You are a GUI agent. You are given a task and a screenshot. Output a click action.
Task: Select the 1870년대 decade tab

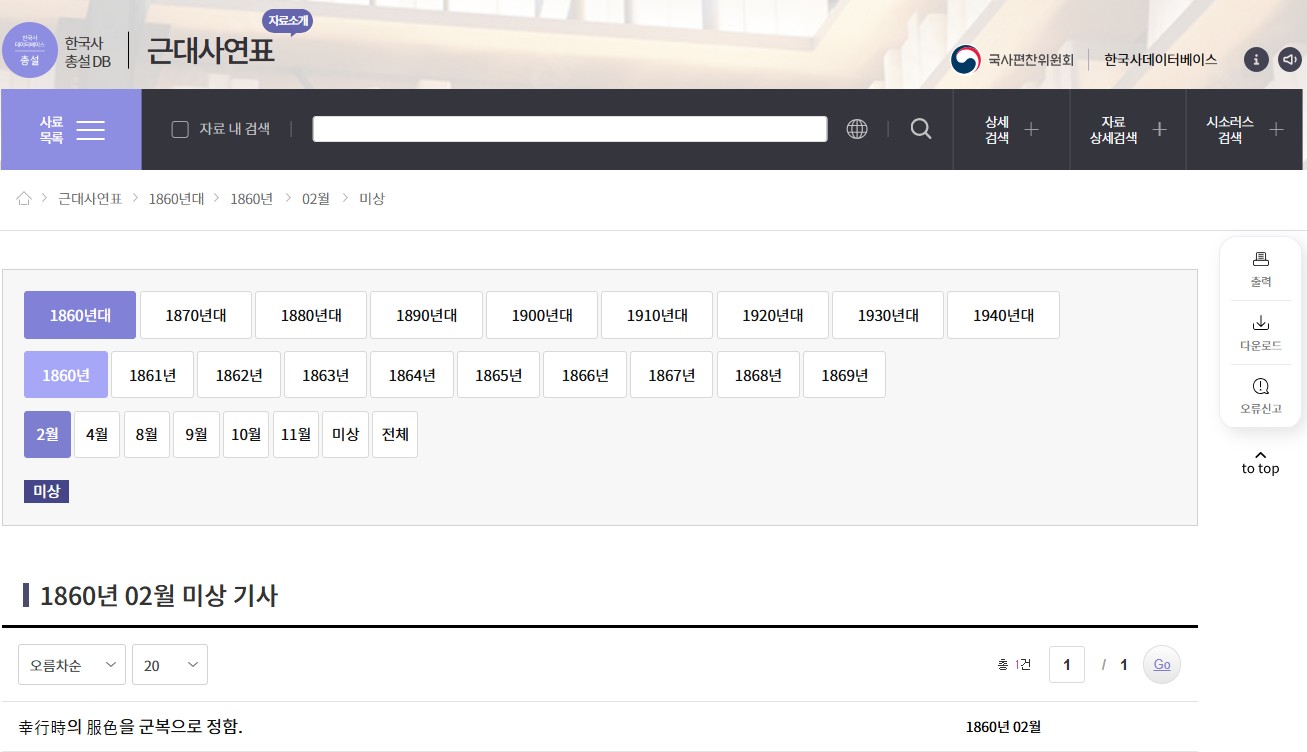(196, 316)
